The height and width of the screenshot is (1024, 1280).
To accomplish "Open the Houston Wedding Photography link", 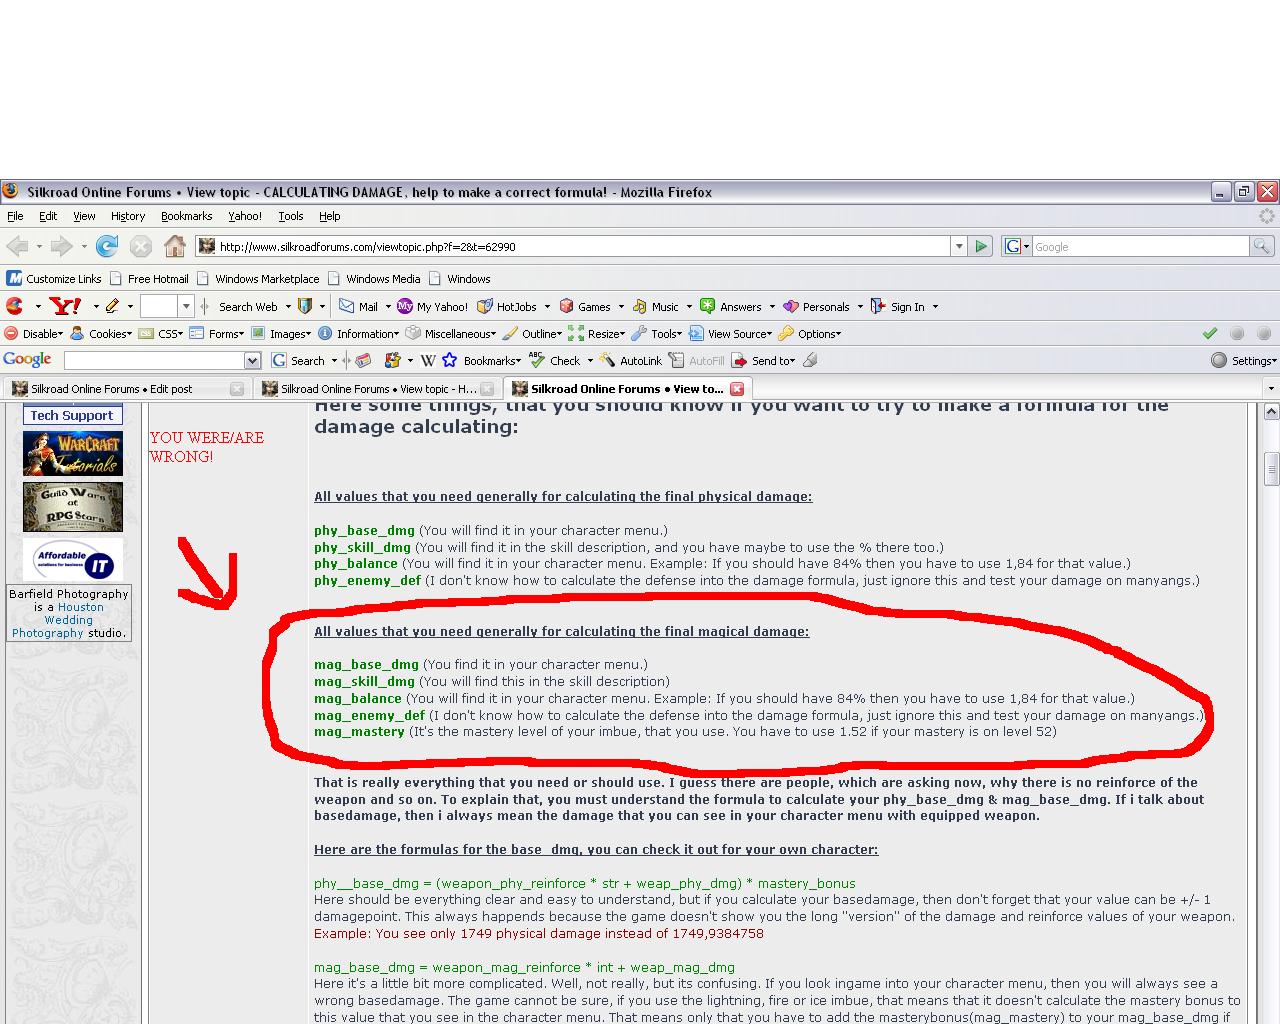I will click(69, 620).
